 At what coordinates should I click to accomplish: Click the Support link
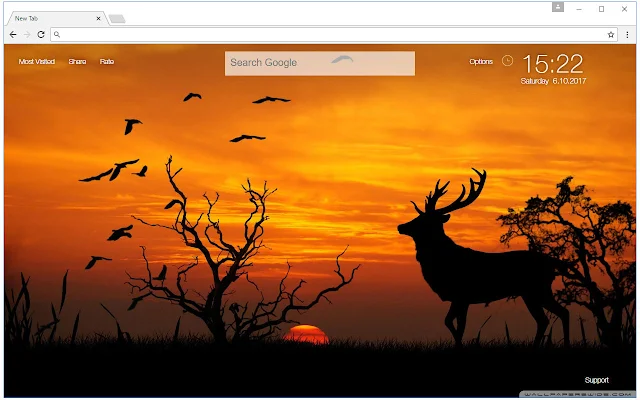pyautogui.click(x=596, y=380)
